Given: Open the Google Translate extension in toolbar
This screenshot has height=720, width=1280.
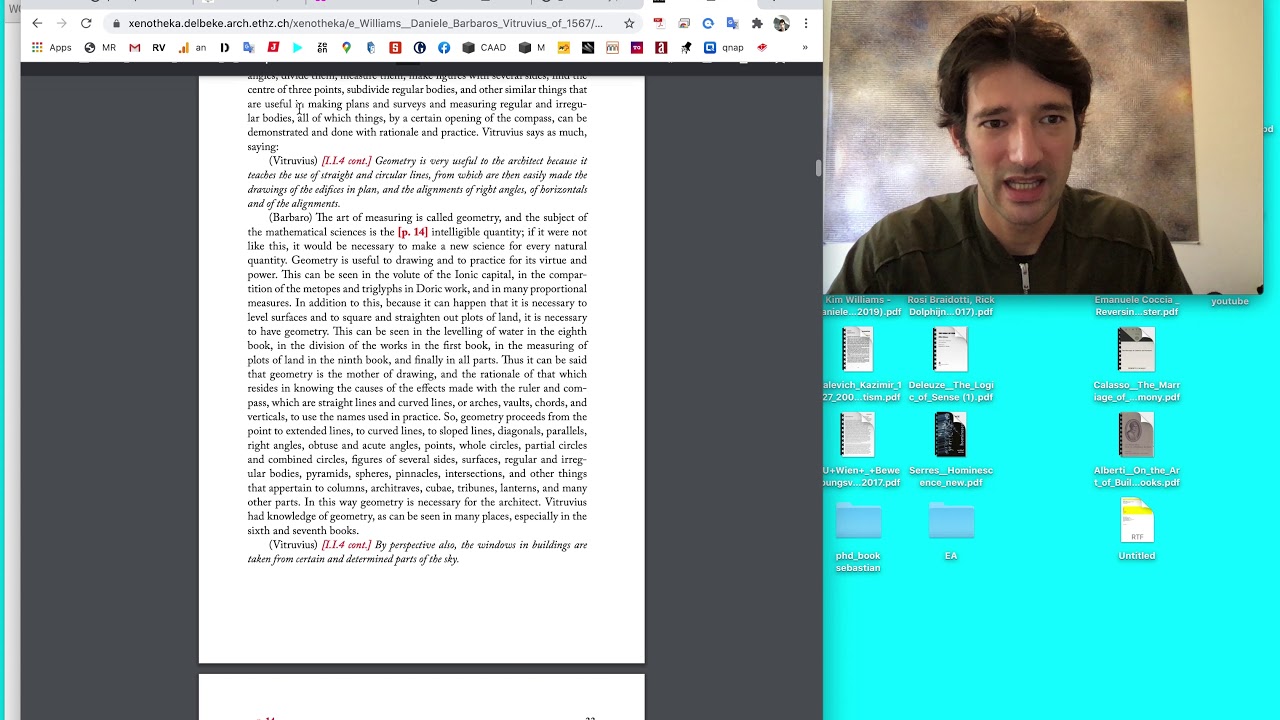Looking at the screenshot, I should tap(732, 23).
